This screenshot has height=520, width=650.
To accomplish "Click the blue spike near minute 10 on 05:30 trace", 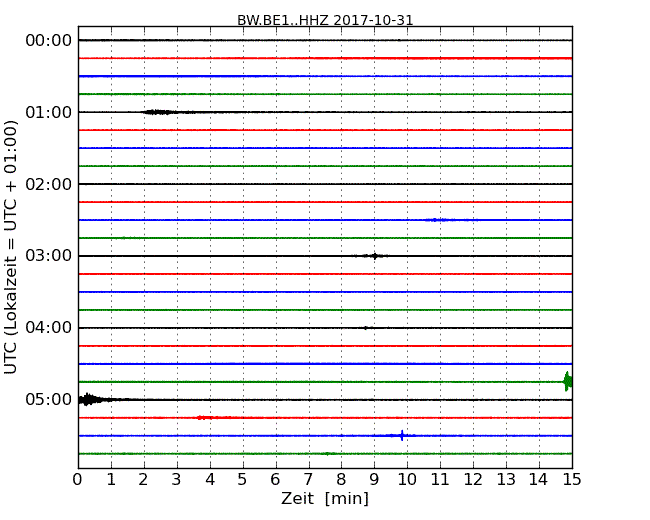I will (x=402, y=435).
